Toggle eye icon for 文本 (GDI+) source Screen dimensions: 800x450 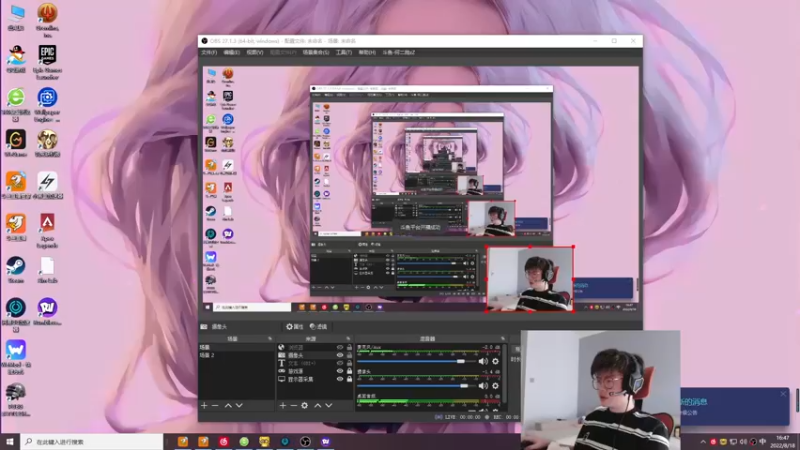point(340,363)
